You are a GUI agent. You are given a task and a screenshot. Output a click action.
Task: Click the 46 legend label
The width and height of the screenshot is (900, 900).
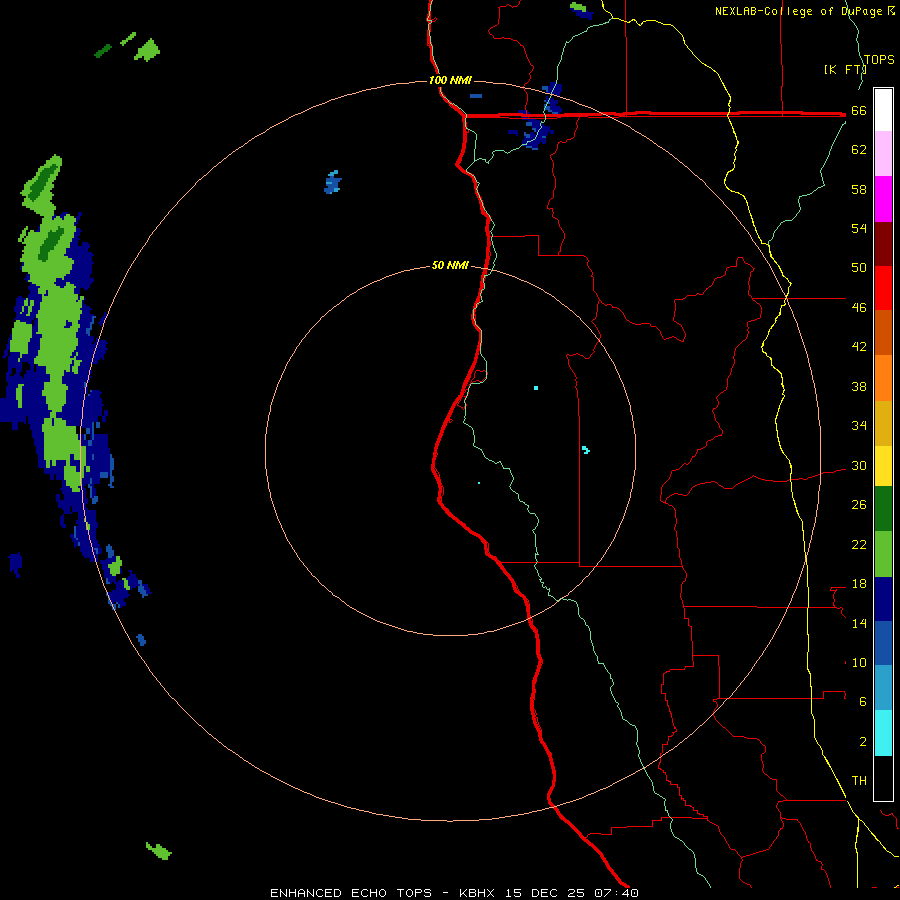pos(859,308)
